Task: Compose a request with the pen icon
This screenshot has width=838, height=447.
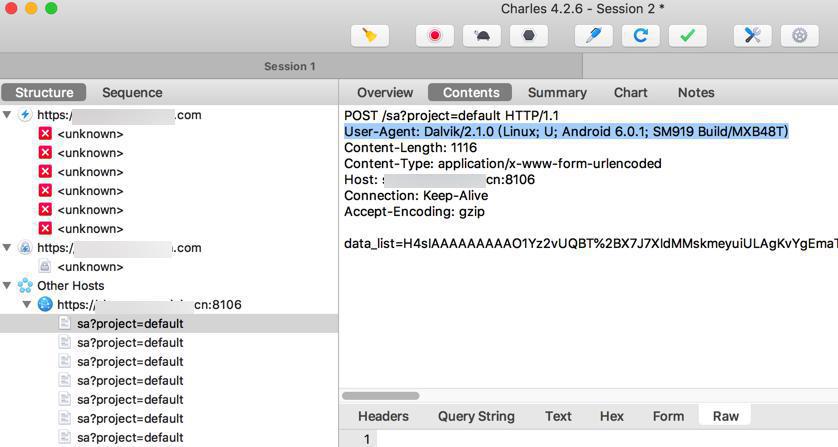Action: click(594, 36)
